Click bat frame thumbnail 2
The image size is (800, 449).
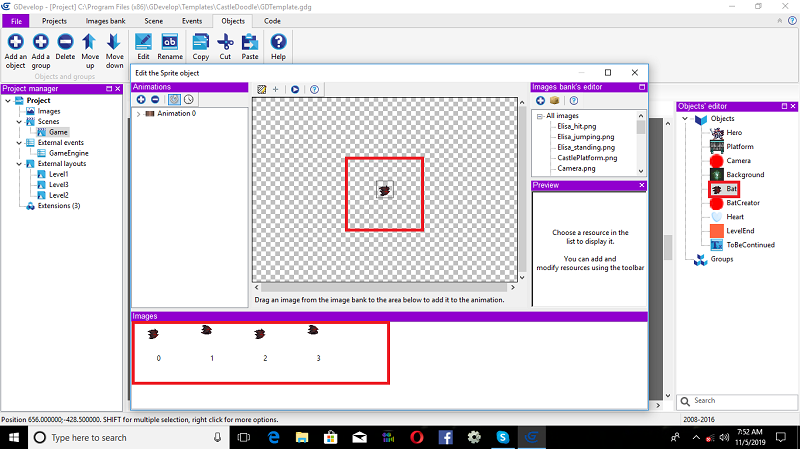pos(260,334)
